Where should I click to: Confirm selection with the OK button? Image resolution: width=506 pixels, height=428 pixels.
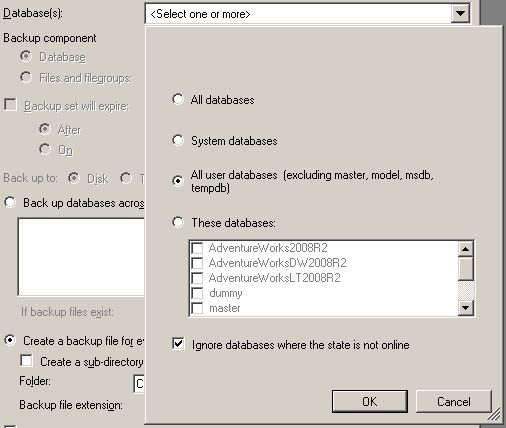[x=370, y=401]
